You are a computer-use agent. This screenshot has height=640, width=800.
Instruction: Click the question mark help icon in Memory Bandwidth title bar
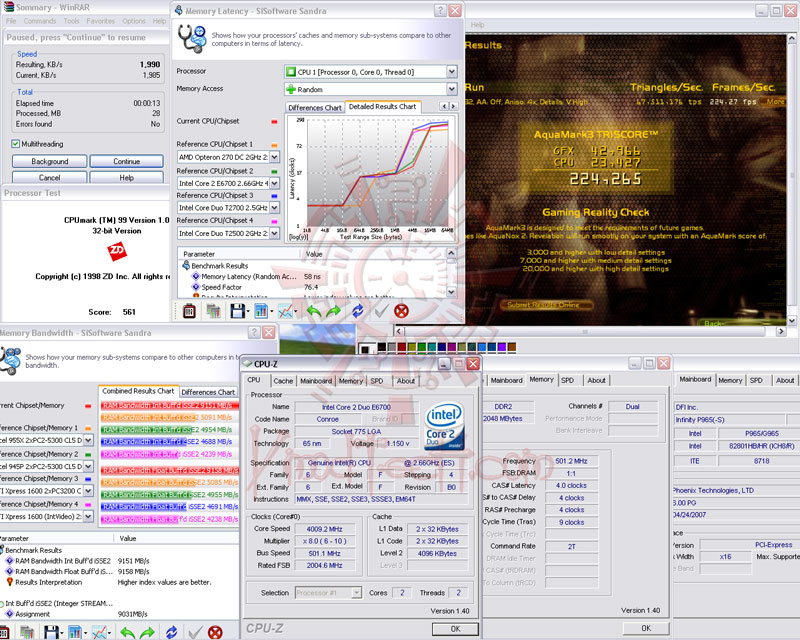pyautogui.click(x=254, y=333)
